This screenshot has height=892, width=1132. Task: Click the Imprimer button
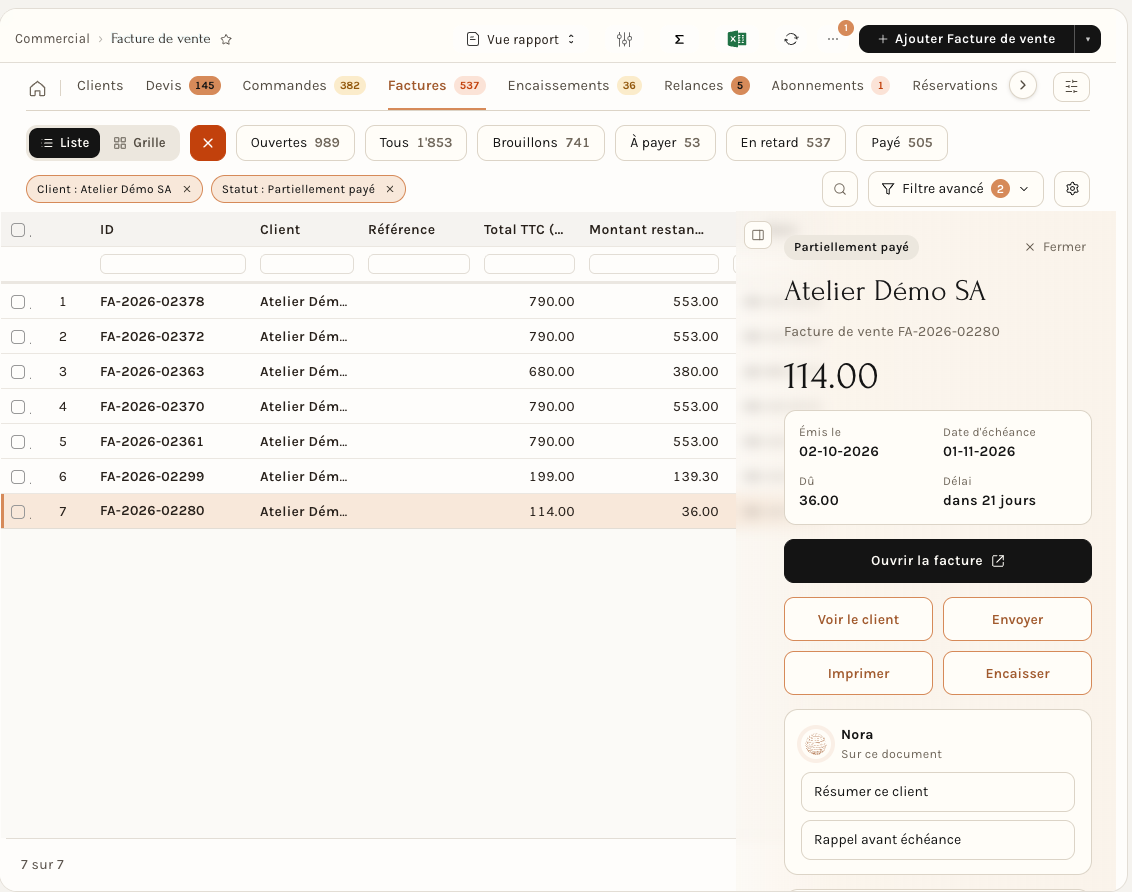[858, 673]
